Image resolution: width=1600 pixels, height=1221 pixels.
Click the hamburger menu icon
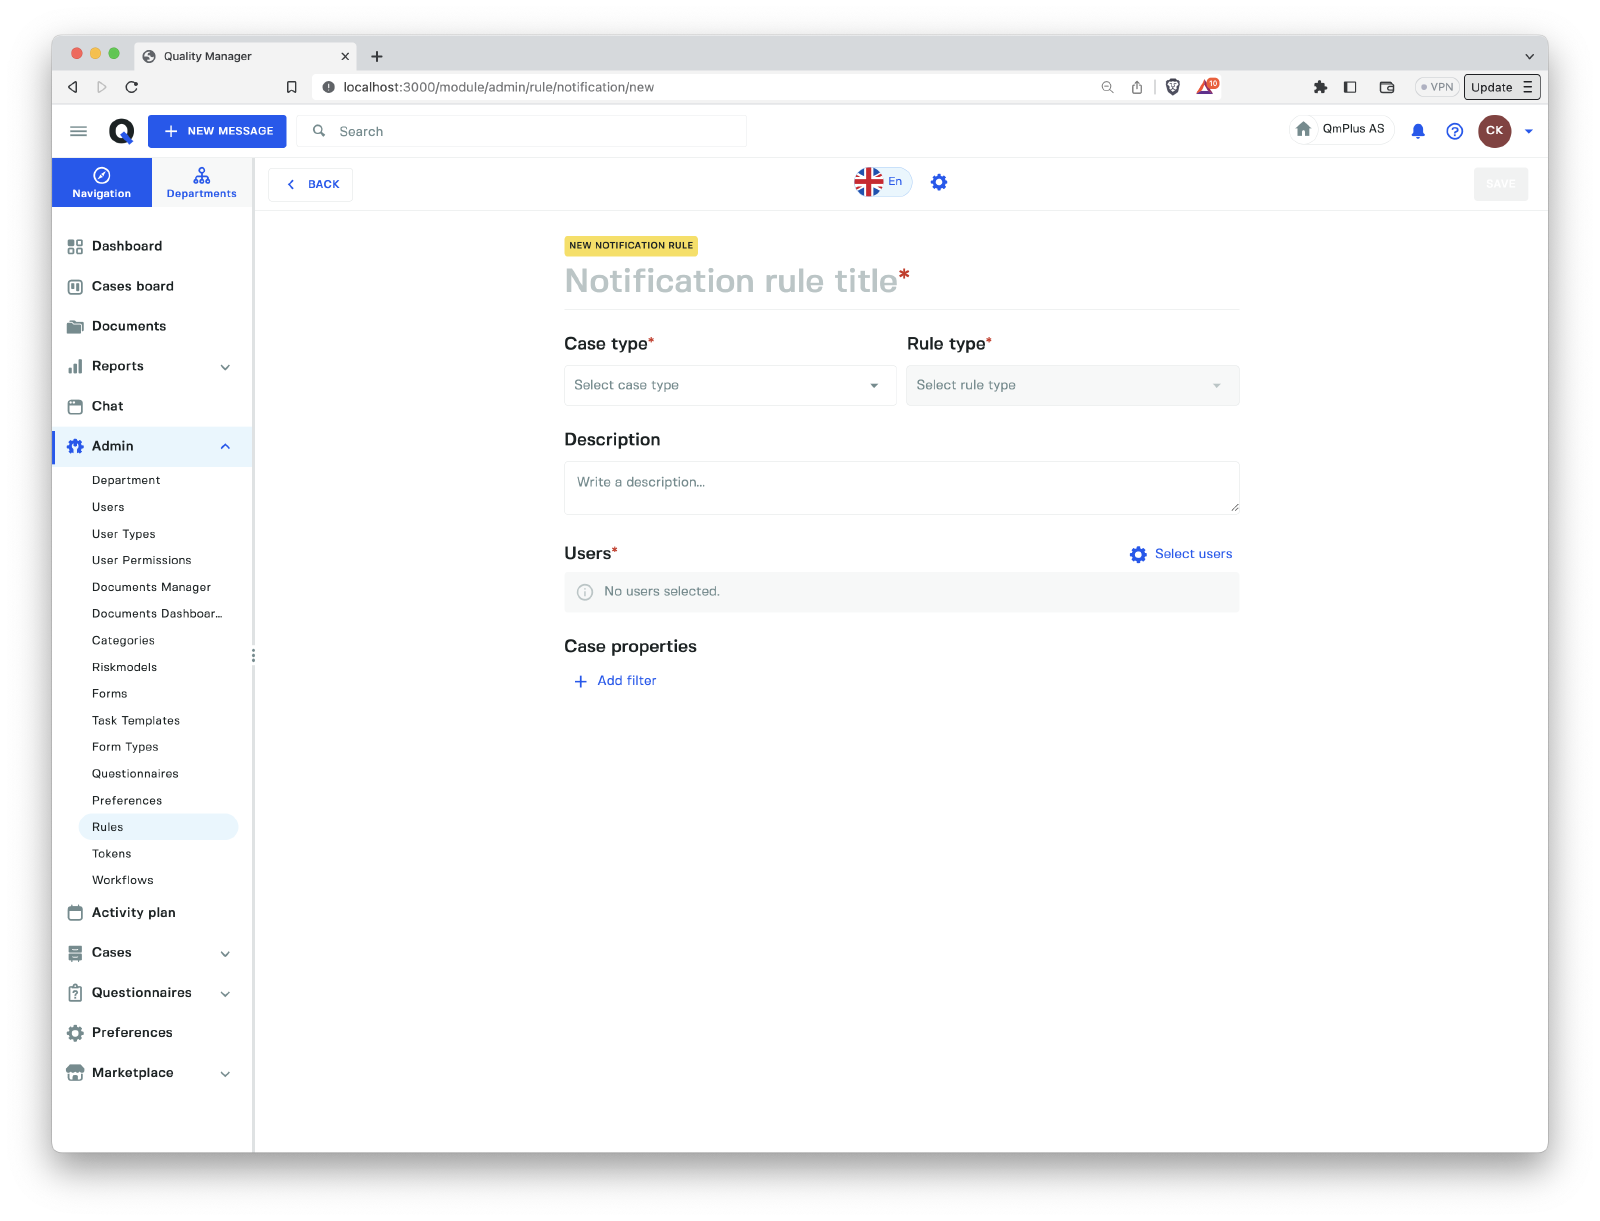(x=78, y=131)
